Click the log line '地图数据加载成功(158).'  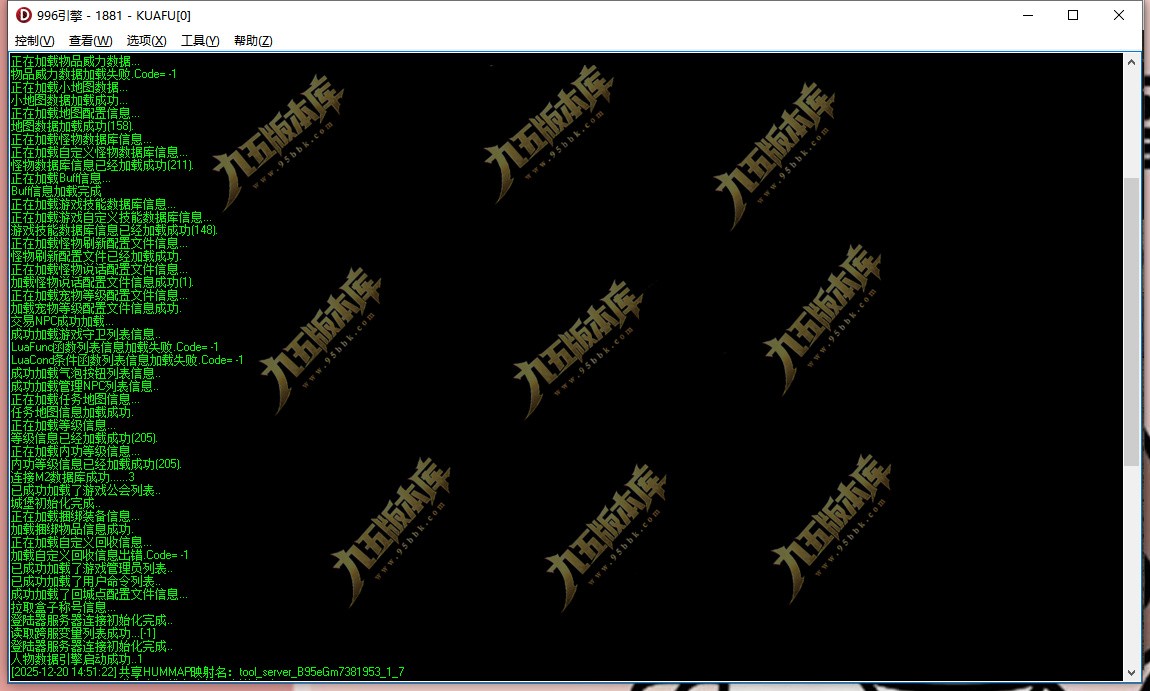click(72, 126)
